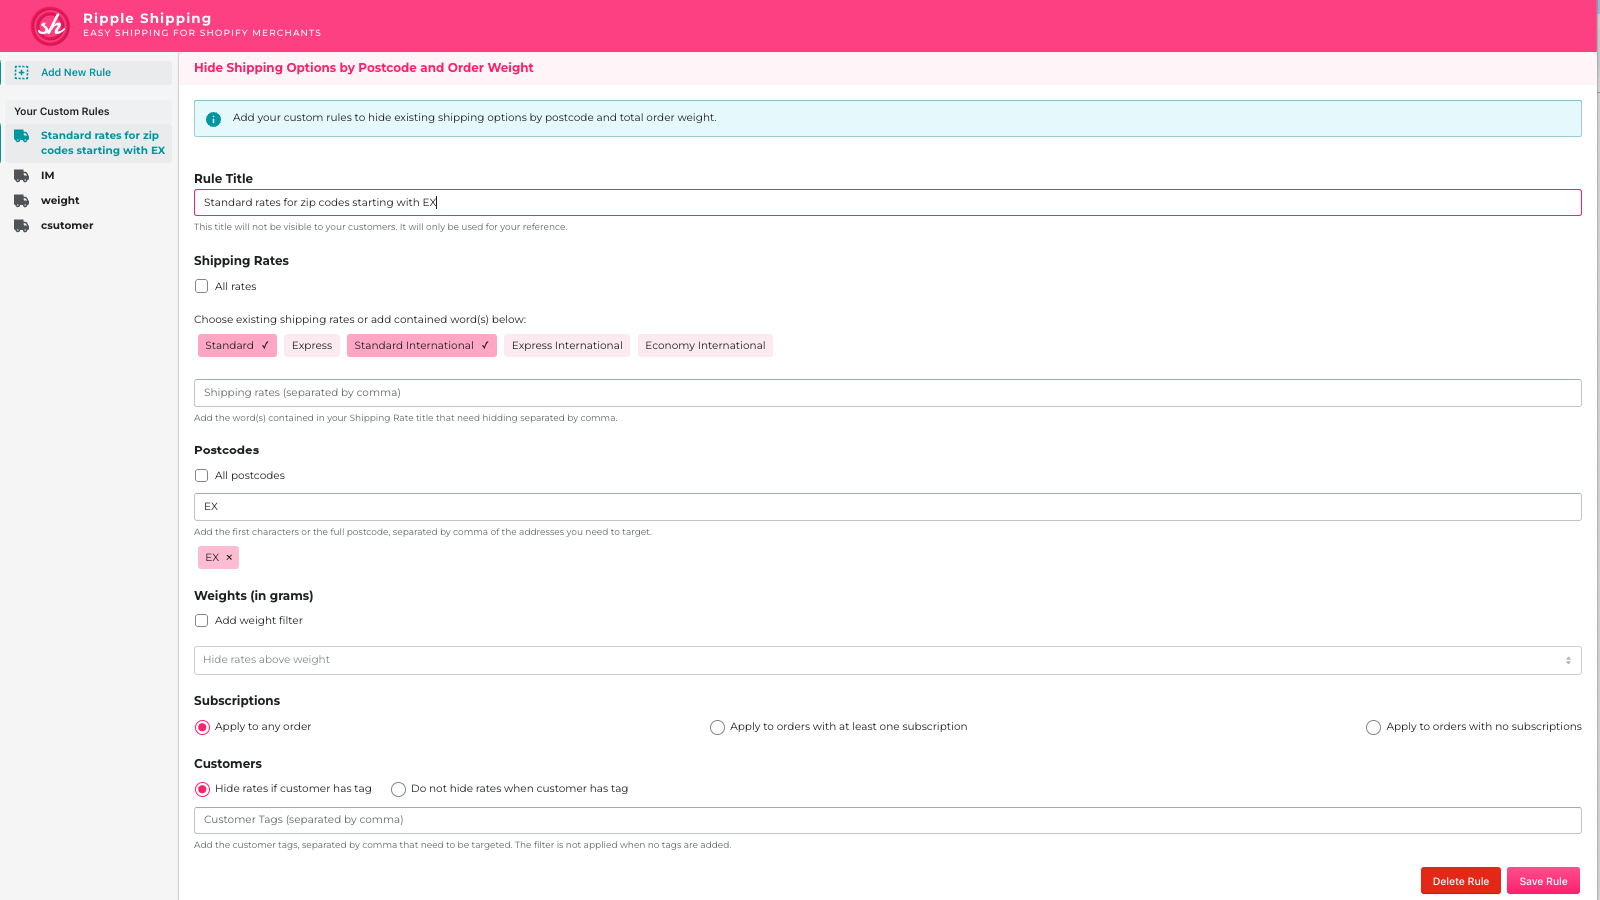
Task: Click the truck icon next to IM
Action: coord(21,176)
